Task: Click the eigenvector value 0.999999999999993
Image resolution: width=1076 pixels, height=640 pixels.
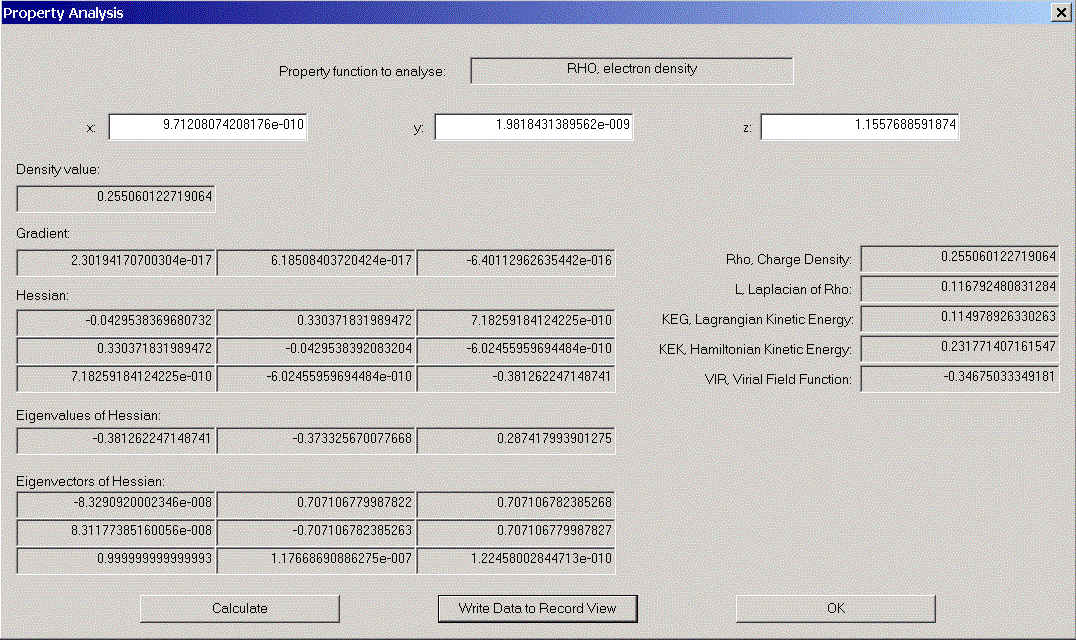Action: 116,559
